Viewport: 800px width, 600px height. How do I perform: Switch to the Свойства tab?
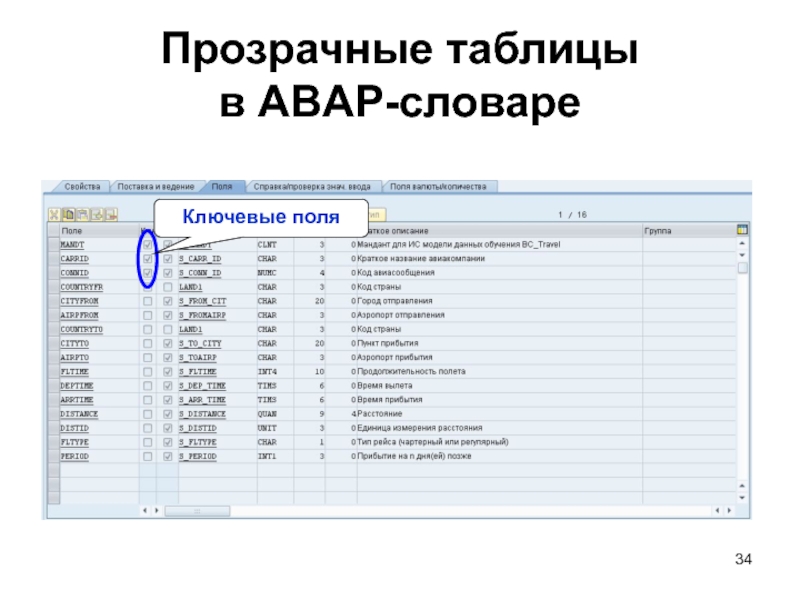point(82,186)
